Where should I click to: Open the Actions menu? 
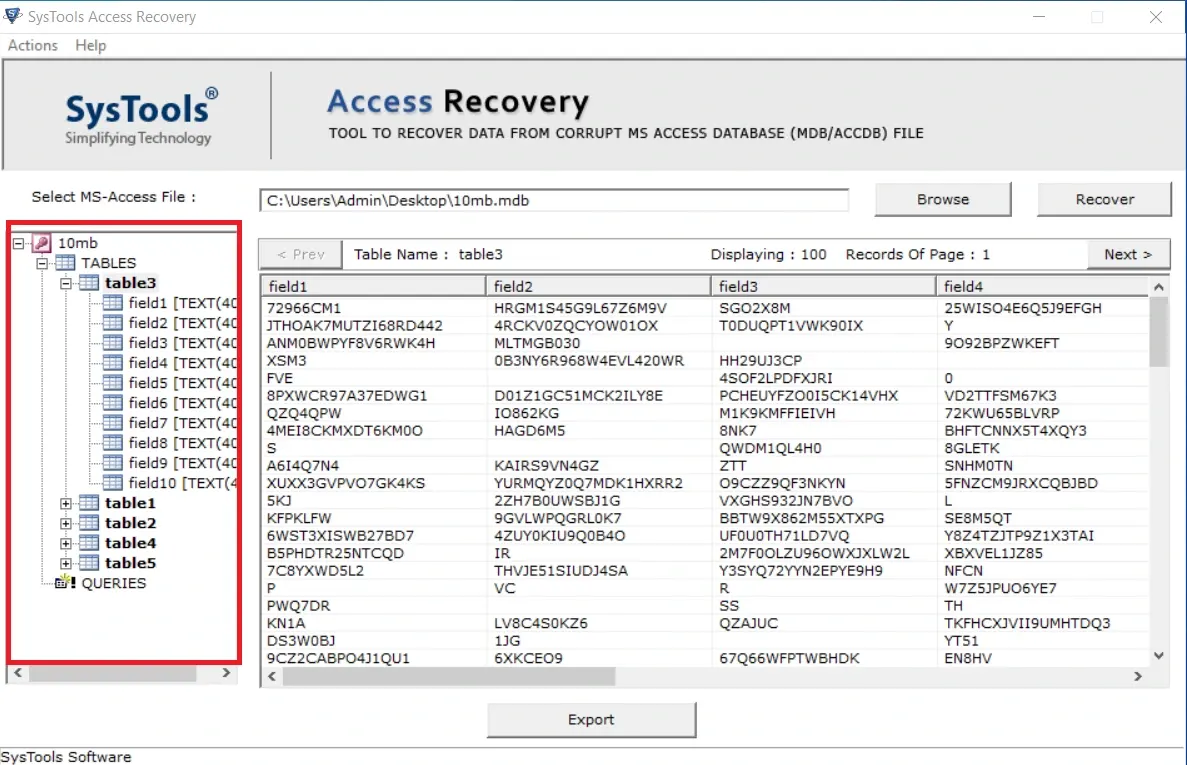33,45
